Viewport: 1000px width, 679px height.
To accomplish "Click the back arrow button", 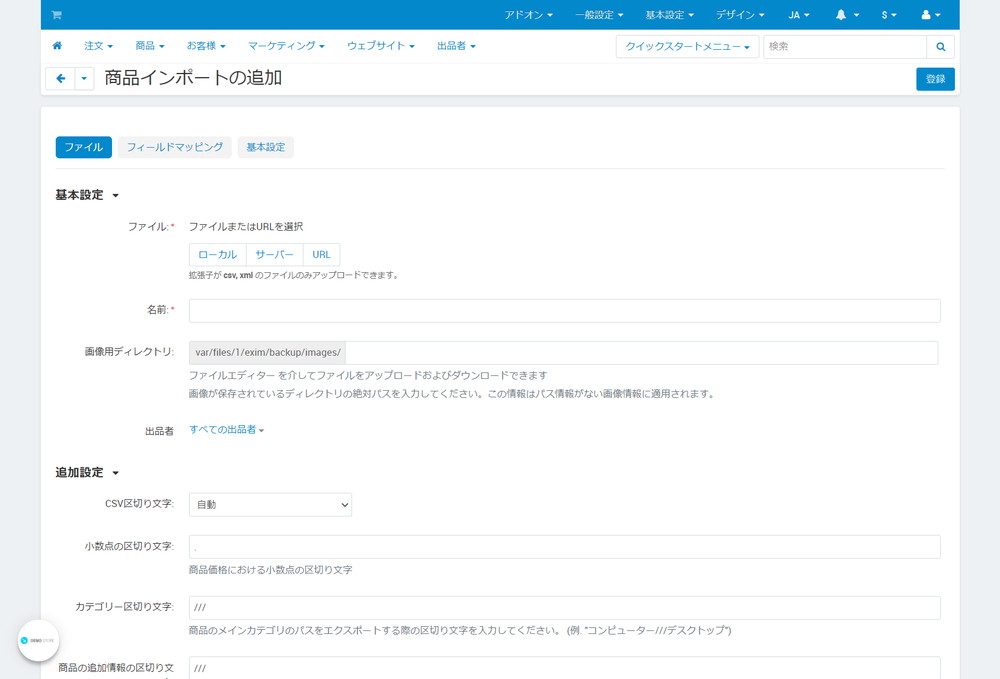I will coord(61,78).
